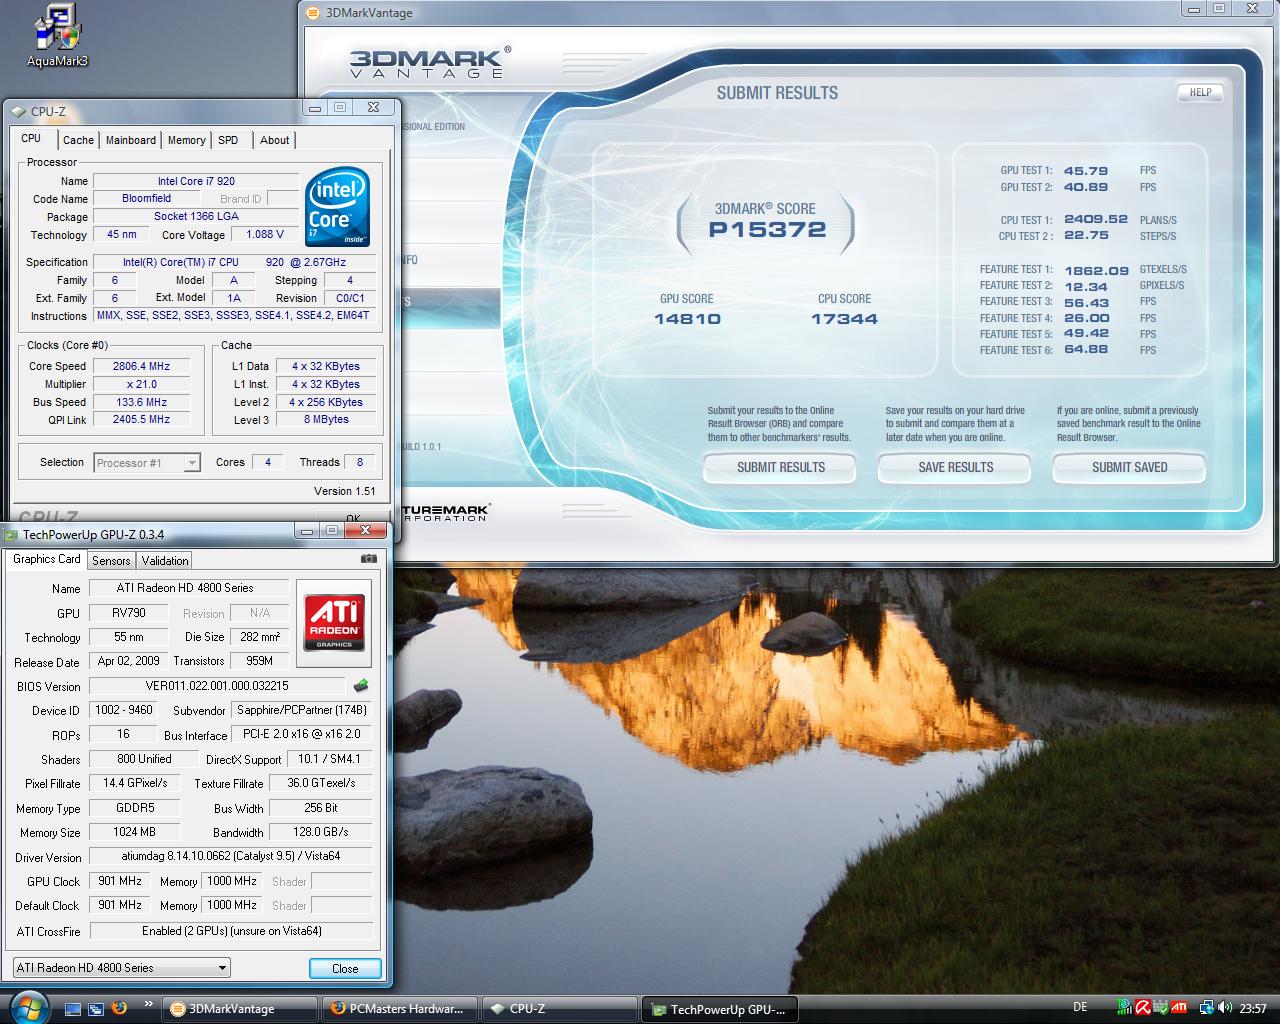Switch to the SPD tab in CPU-Z
The image size is (1280, 1024).
(228, 140)
